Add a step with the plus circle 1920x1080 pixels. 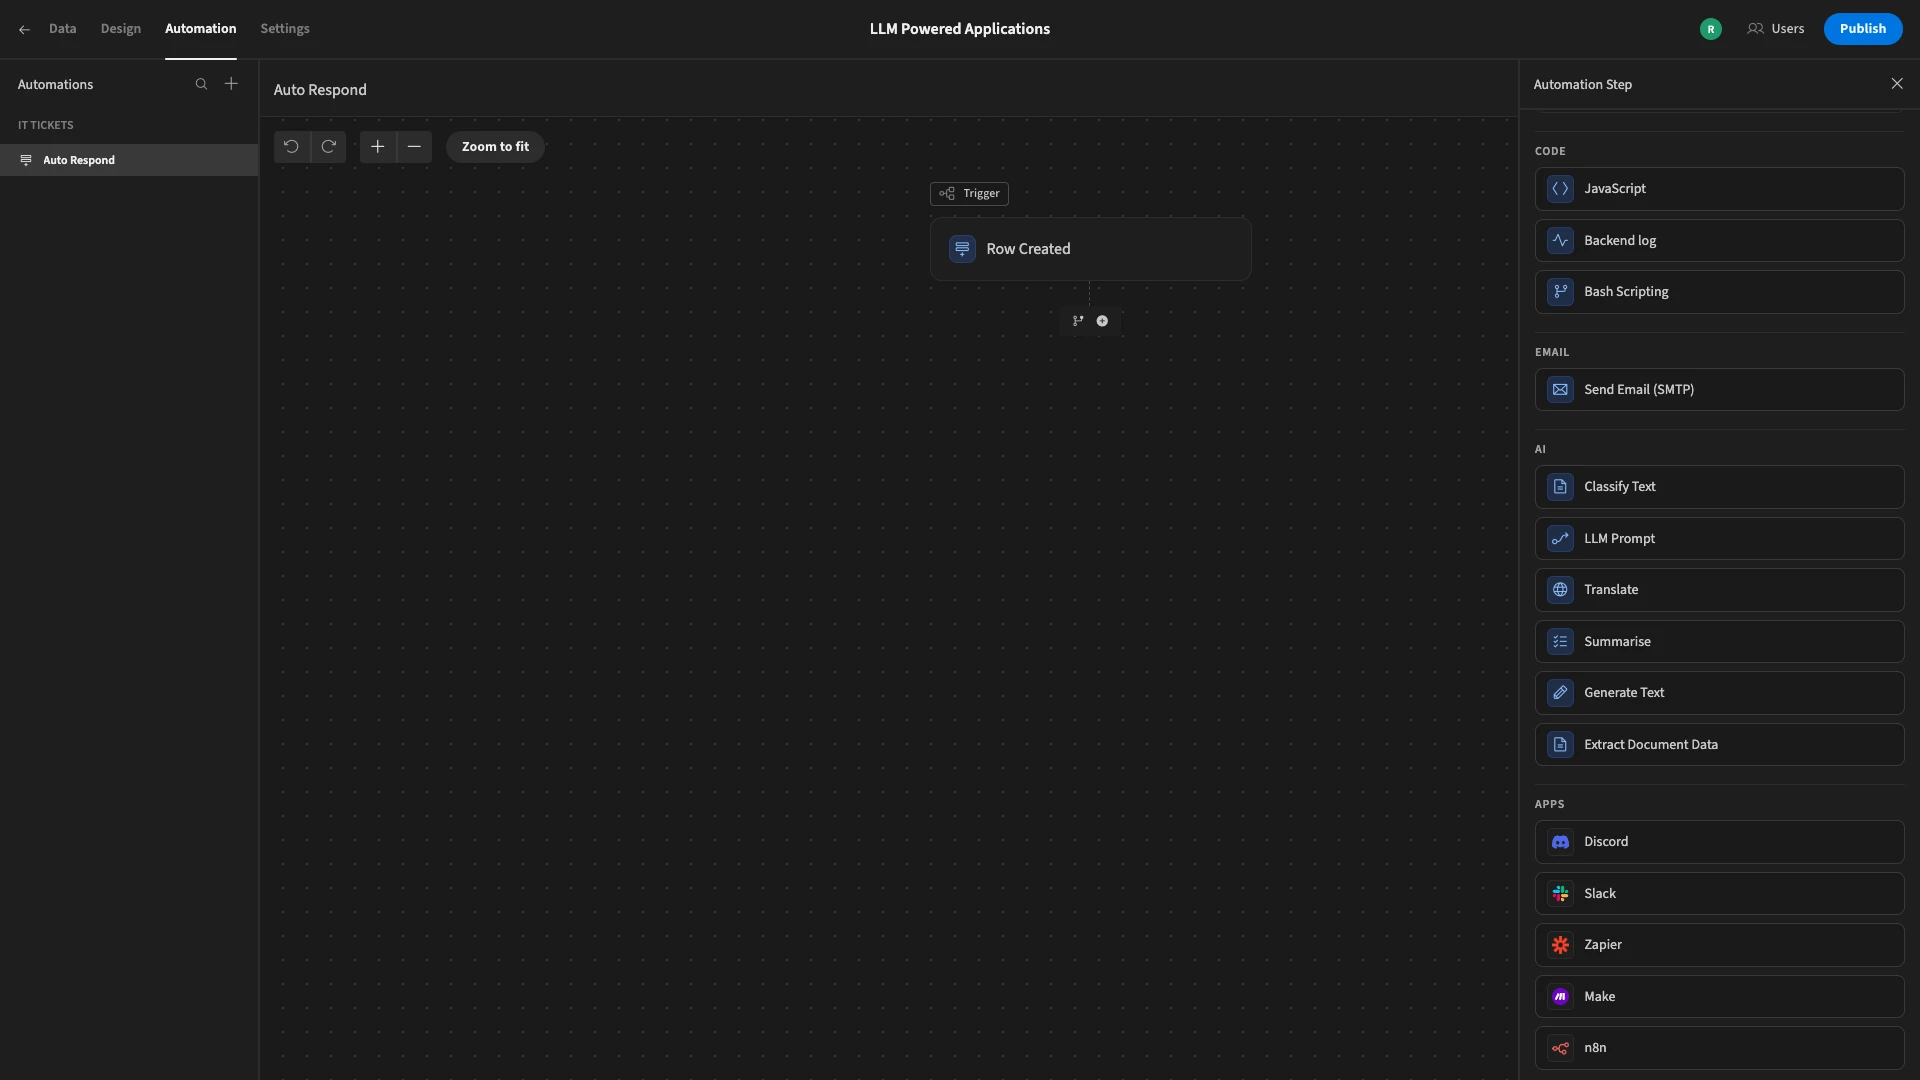[1102, 321]
